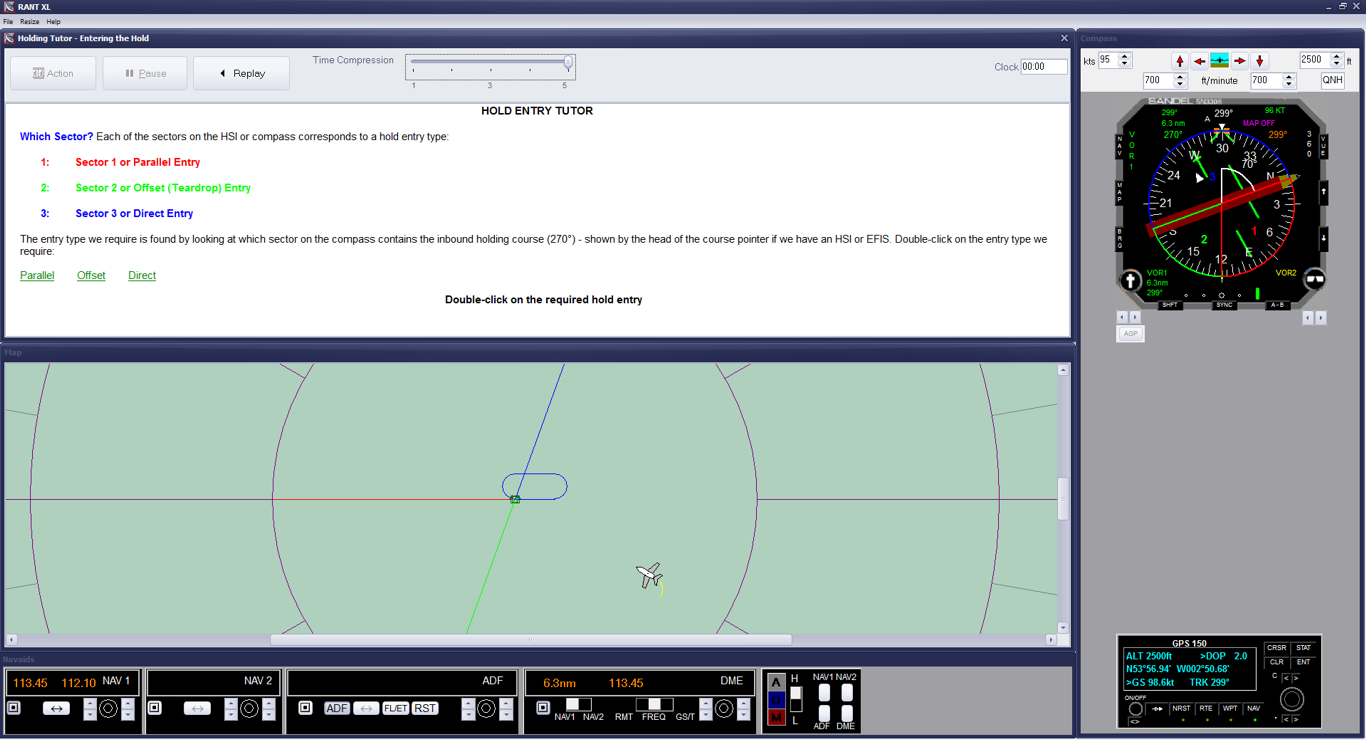Click the ADF tuning rotary knob
The width and height of the screenshot is (1366, 740).
[x=486, y=708]
